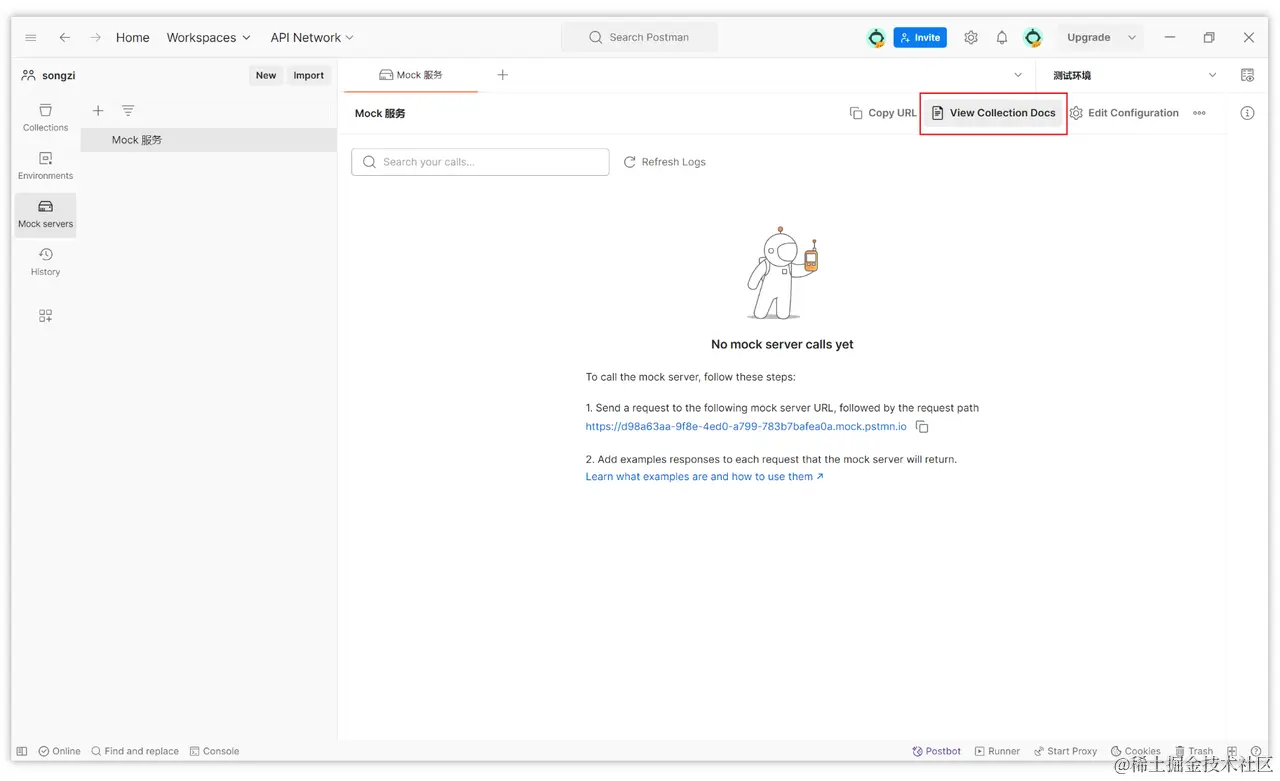
Task: Switch to the Mock 服务 tab
Action: pyautogui.click(x=411, y=75)
